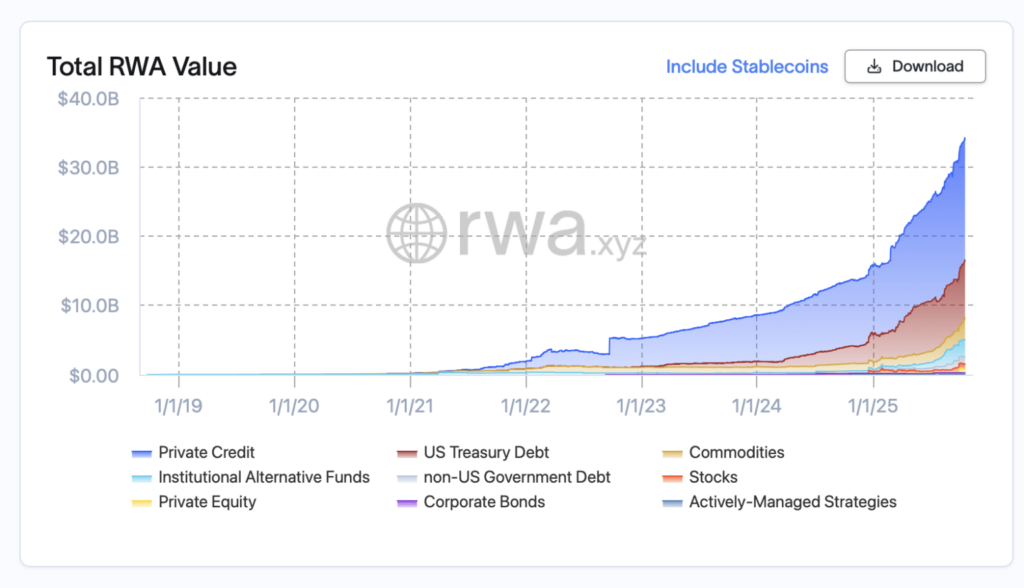Screen dimensions: 1024x588
Task: Toggle Include Stablecoins link
Action: click(747, 67)
